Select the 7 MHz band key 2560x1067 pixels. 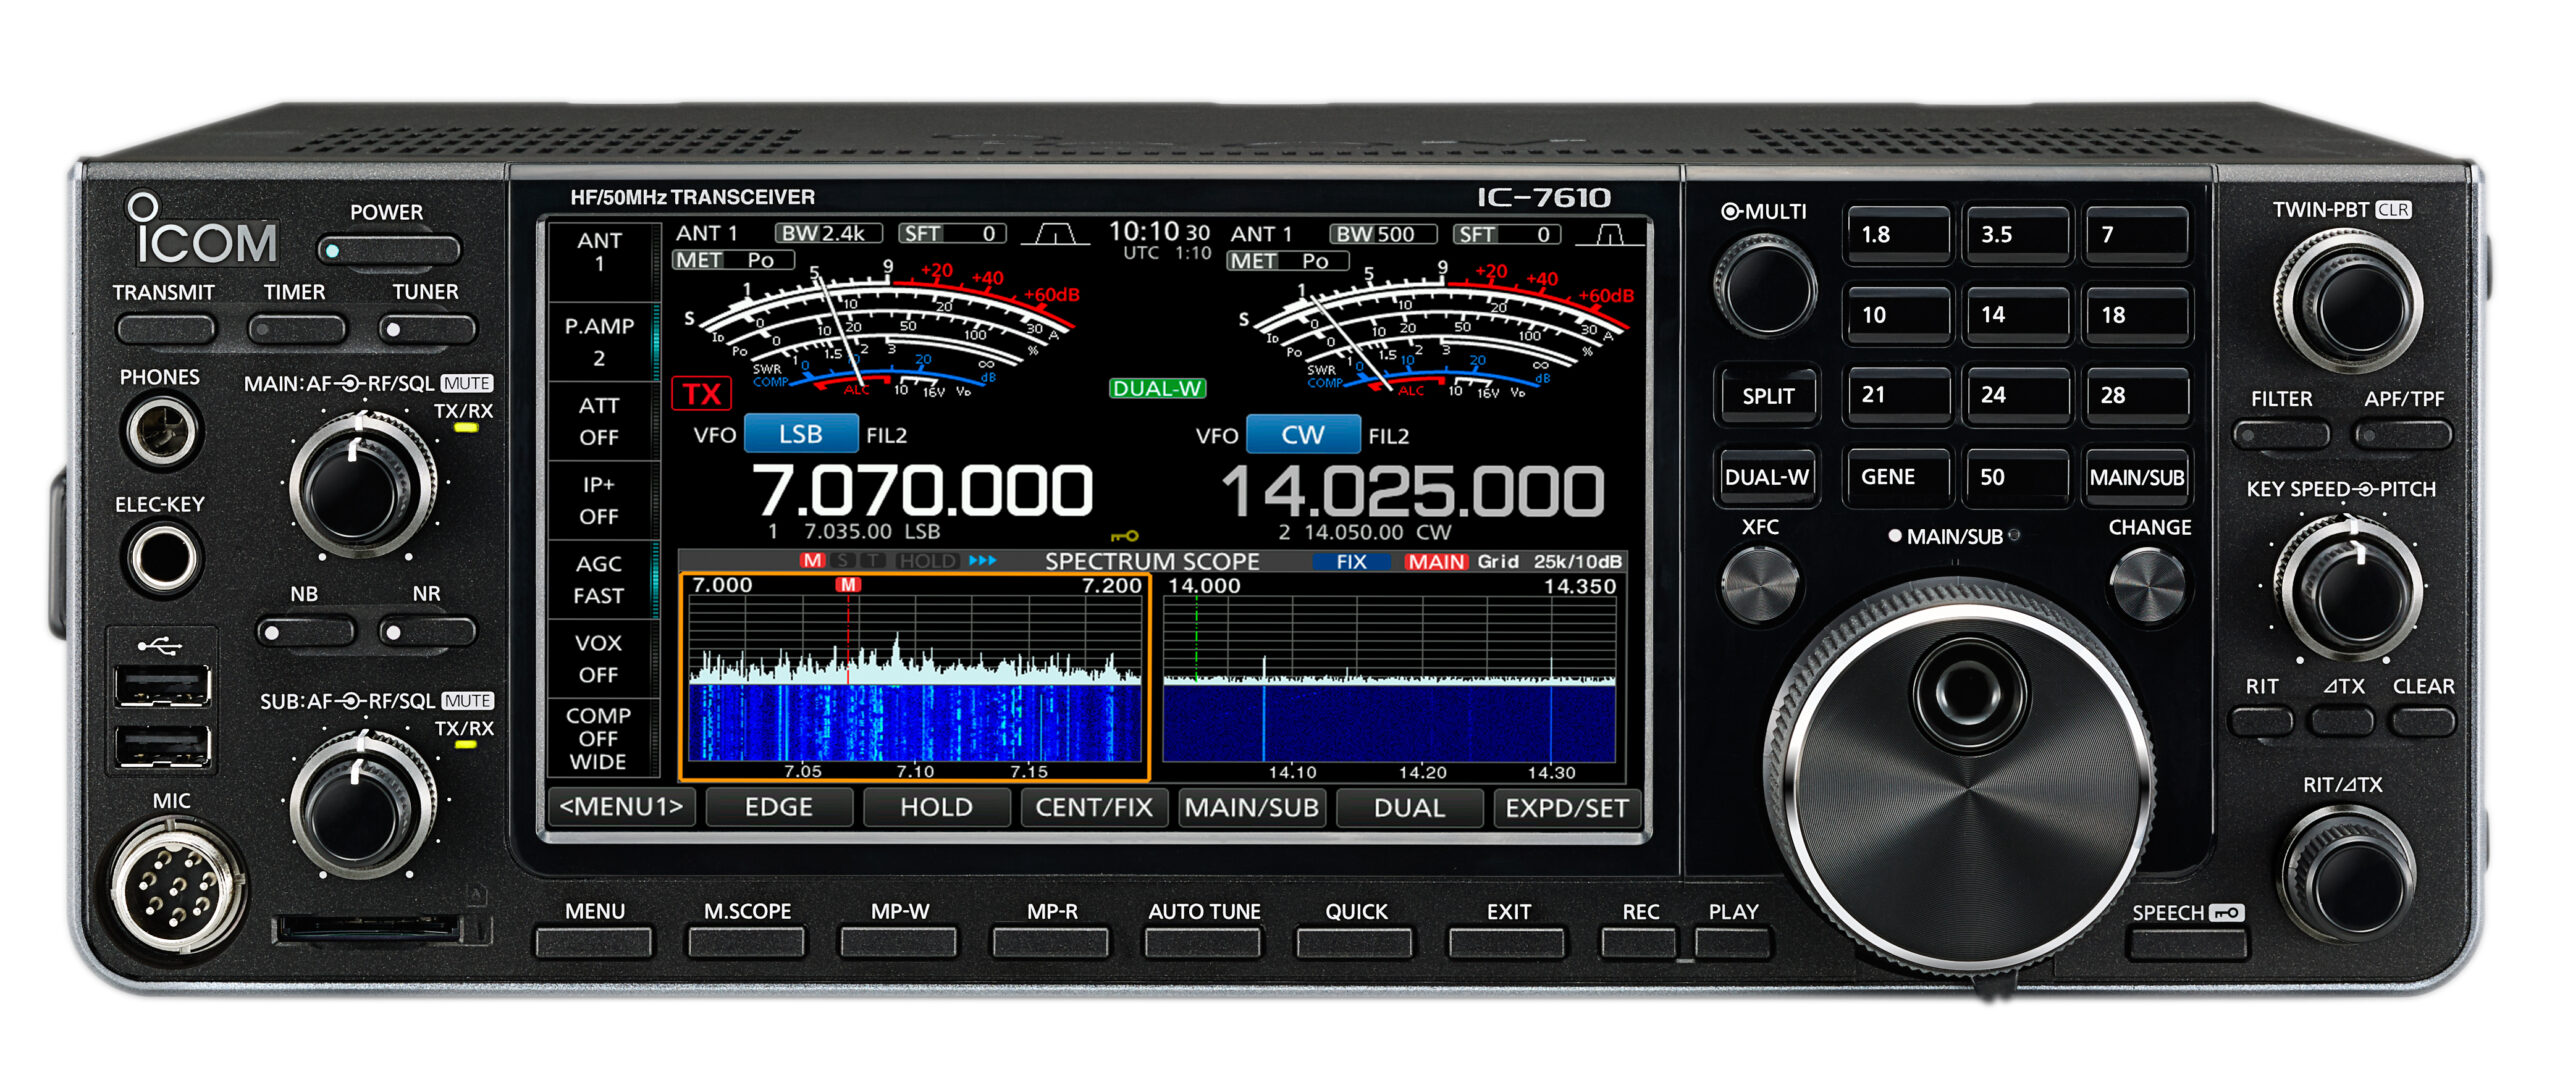click(2137, 235)
